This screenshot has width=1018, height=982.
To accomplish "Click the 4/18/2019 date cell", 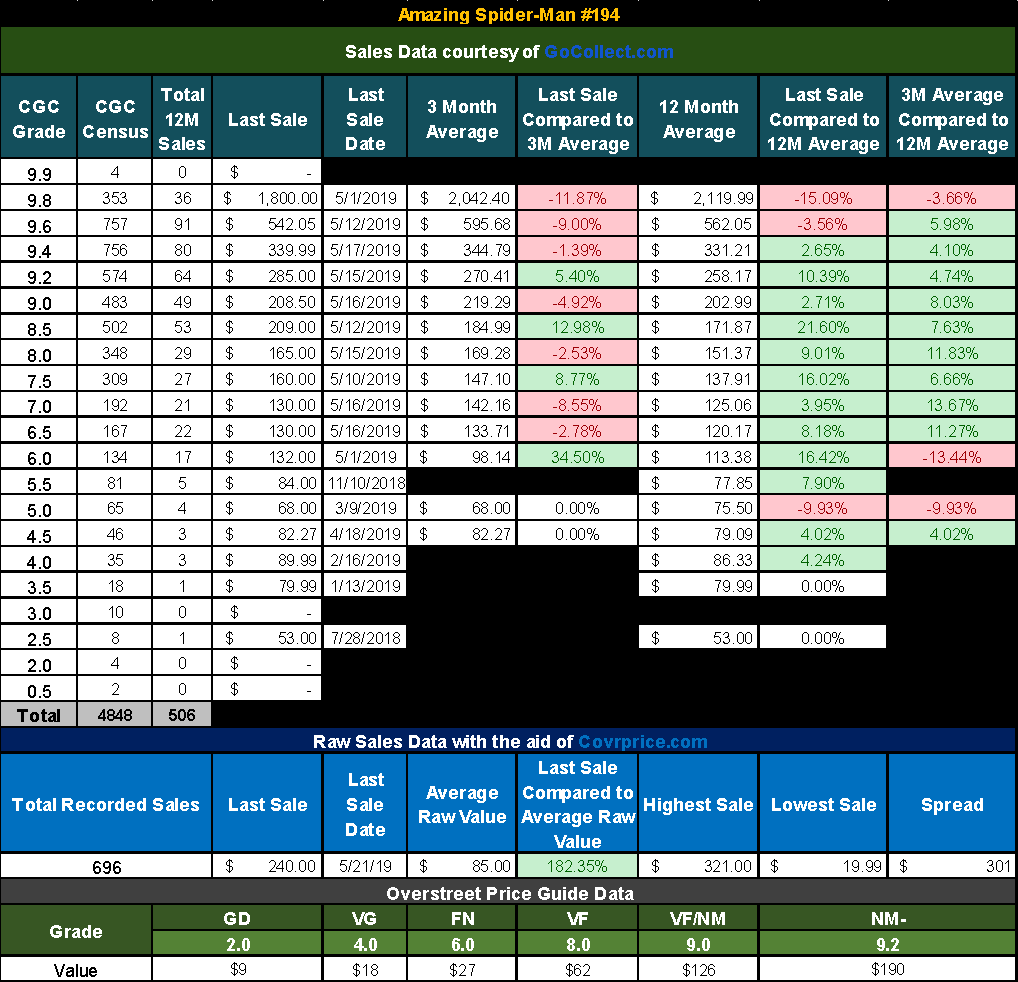I will pyautogui.click(x=365, y=534).
